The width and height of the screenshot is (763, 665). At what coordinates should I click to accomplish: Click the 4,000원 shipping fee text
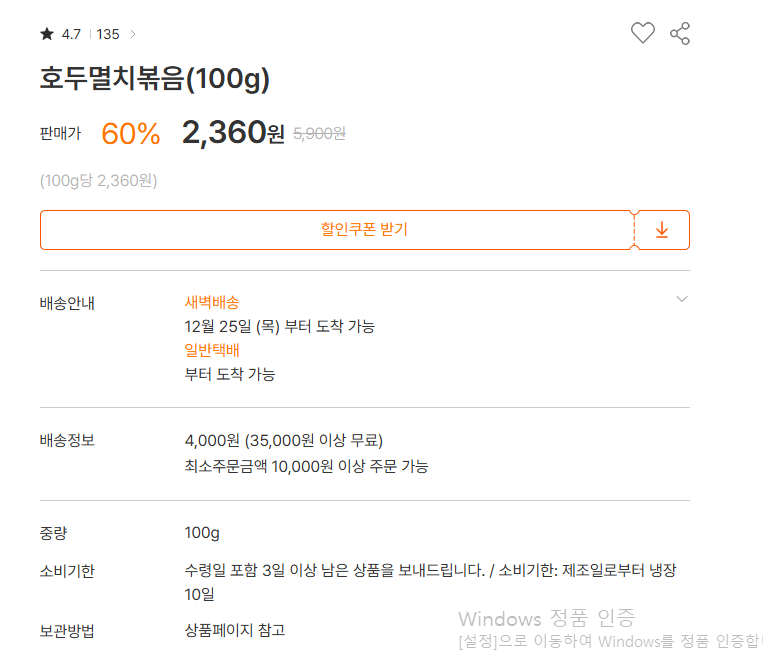coord(284,440)
